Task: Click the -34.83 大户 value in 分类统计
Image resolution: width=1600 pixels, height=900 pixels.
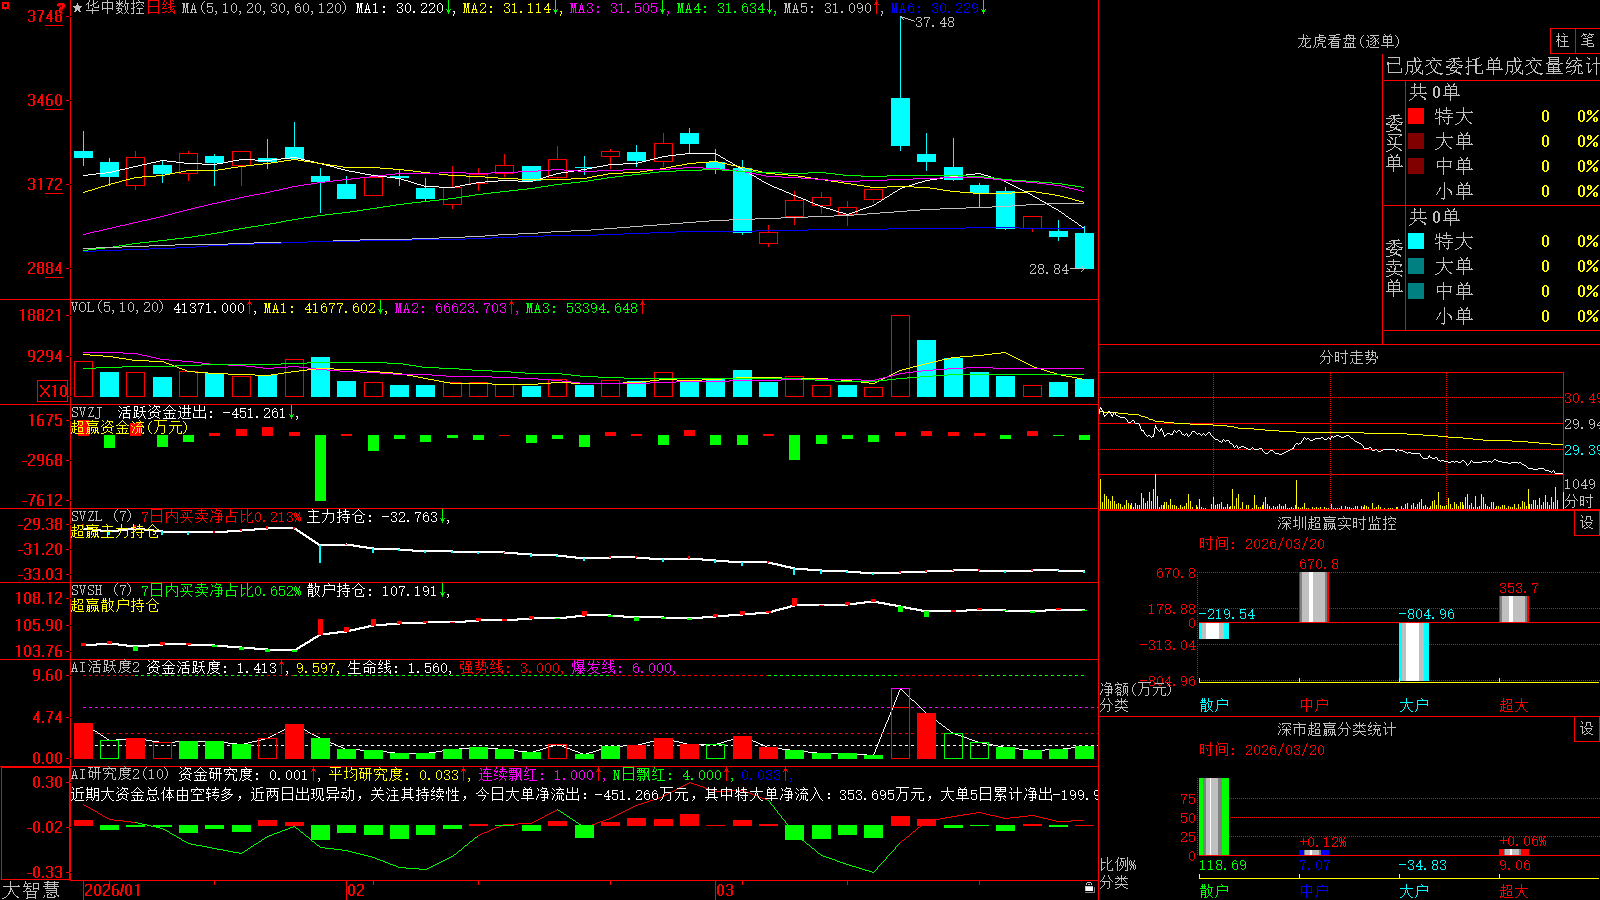Action: [1422, 866]
